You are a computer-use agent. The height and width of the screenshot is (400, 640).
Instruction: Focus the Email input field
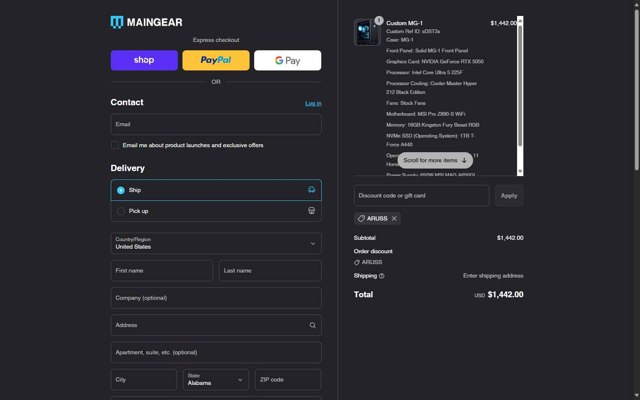coord(216,124)
